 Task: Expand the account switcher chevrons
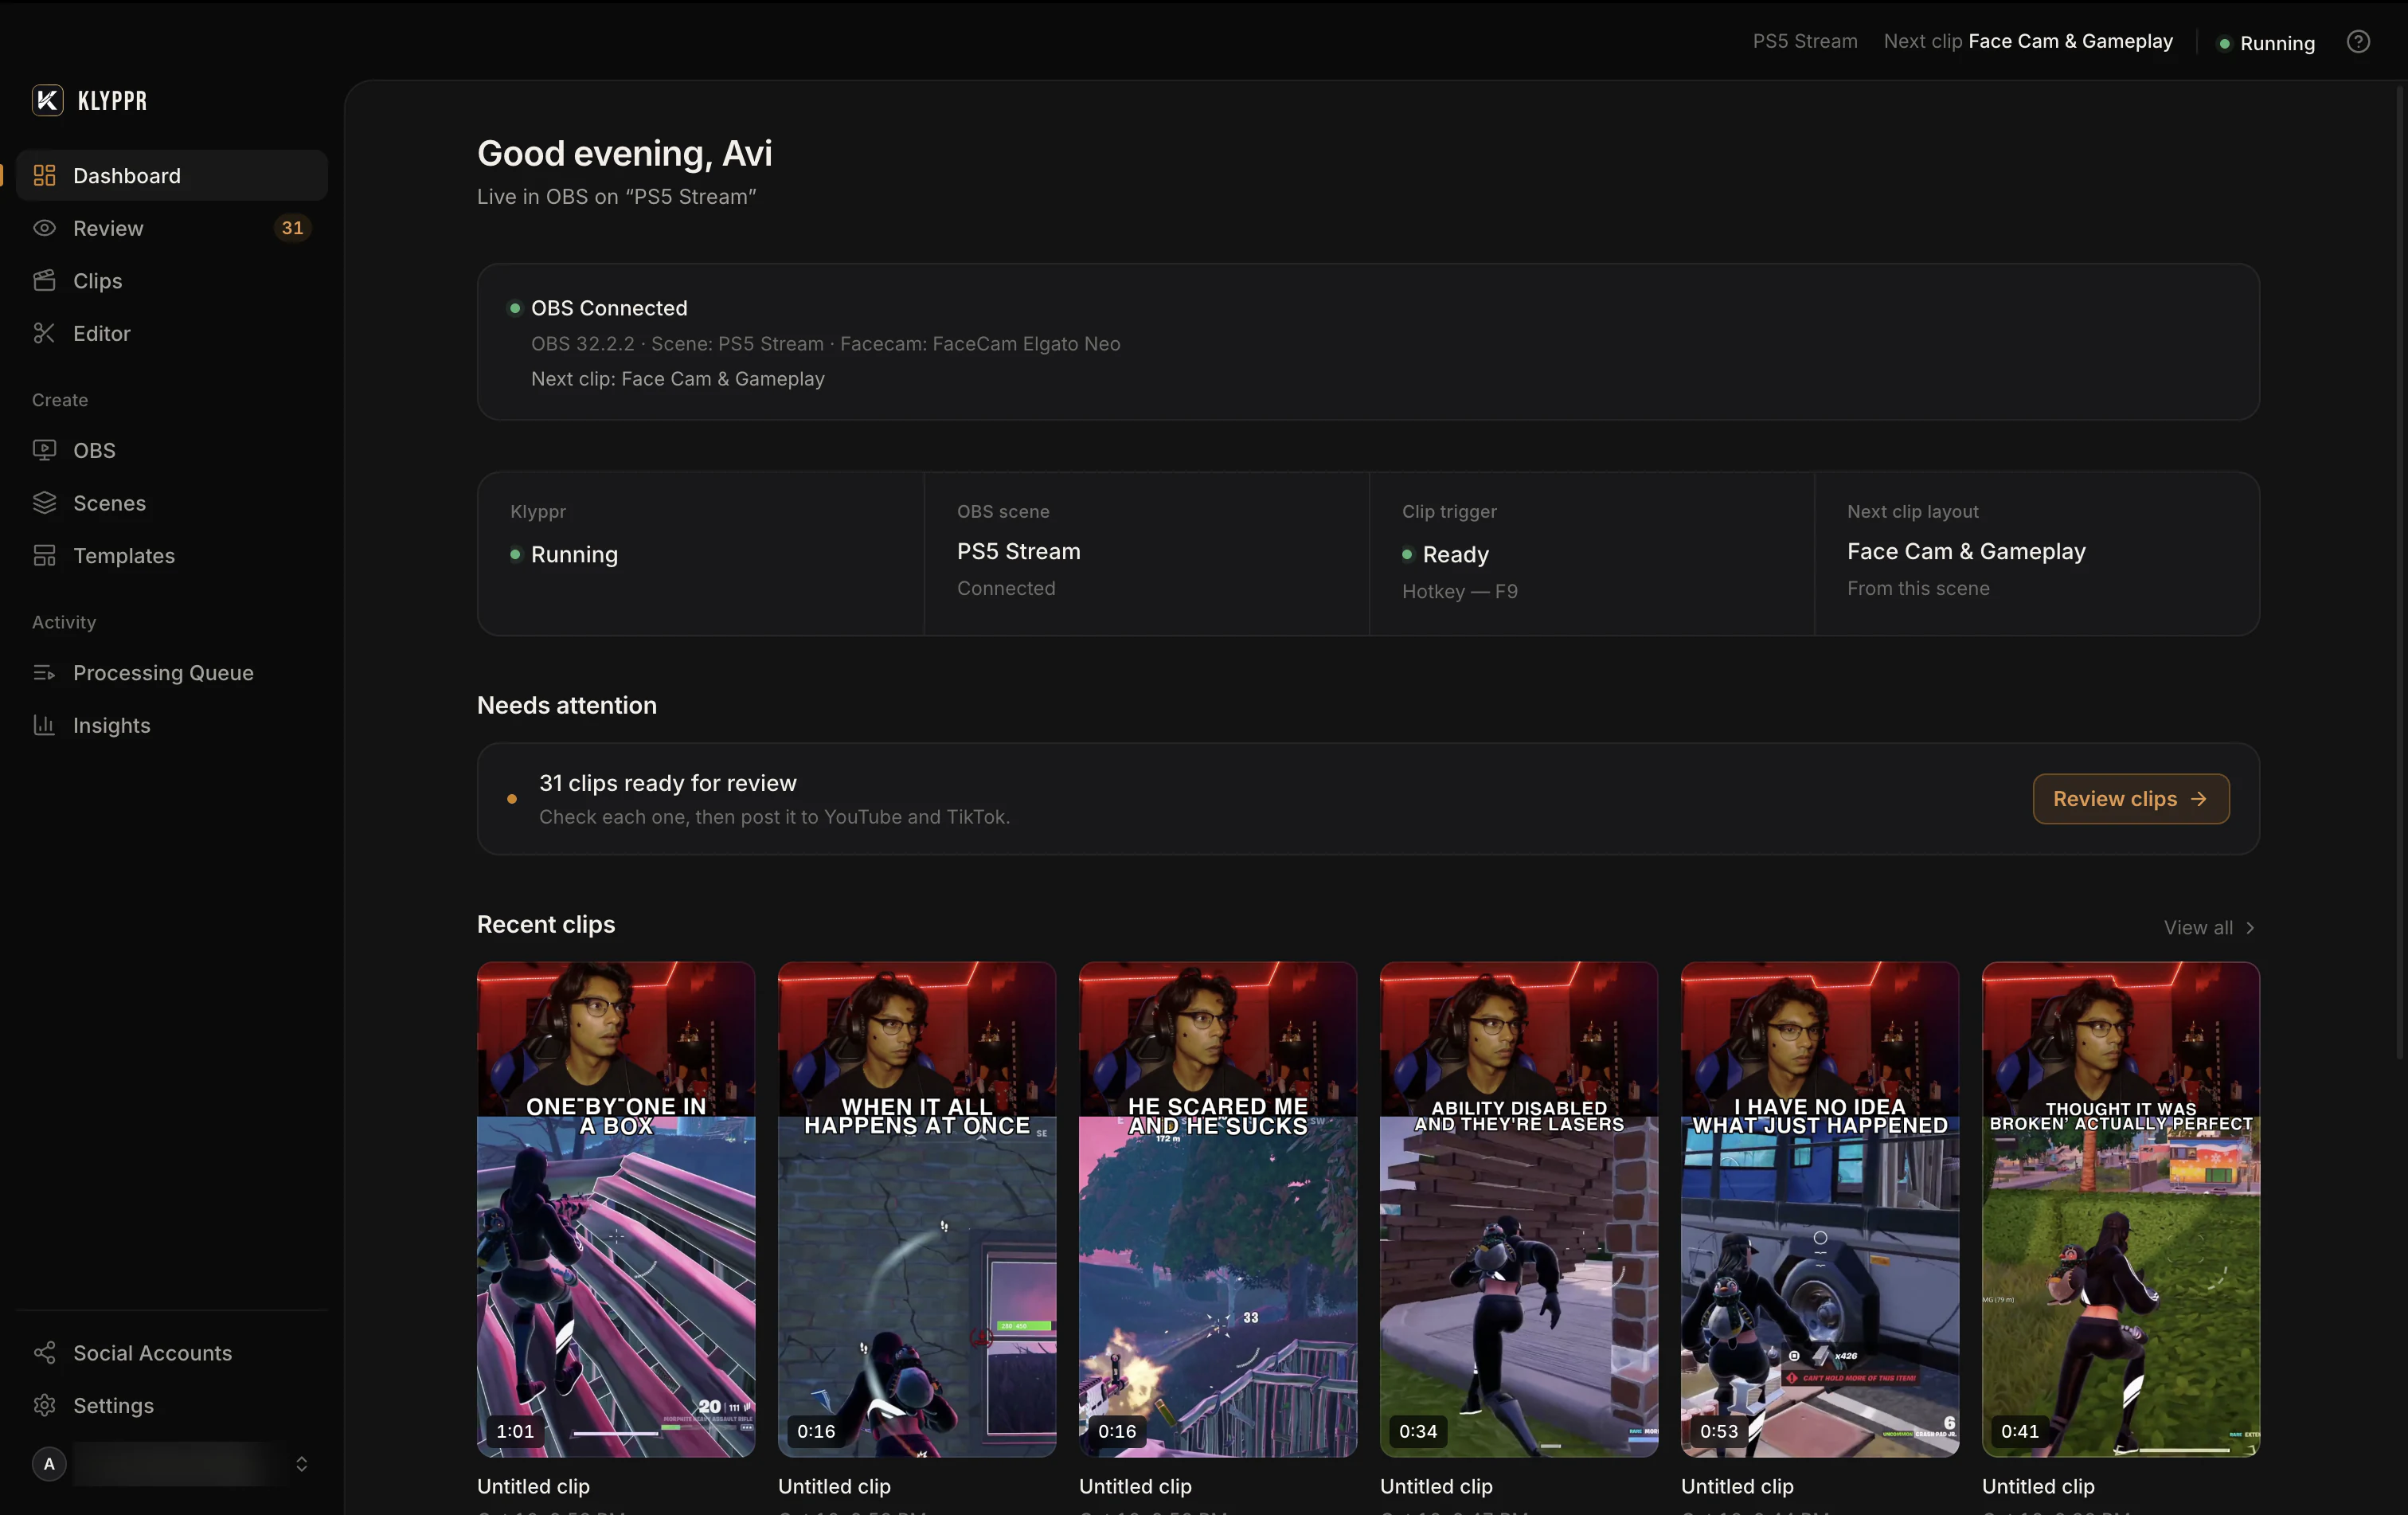tap(301, 1464)
